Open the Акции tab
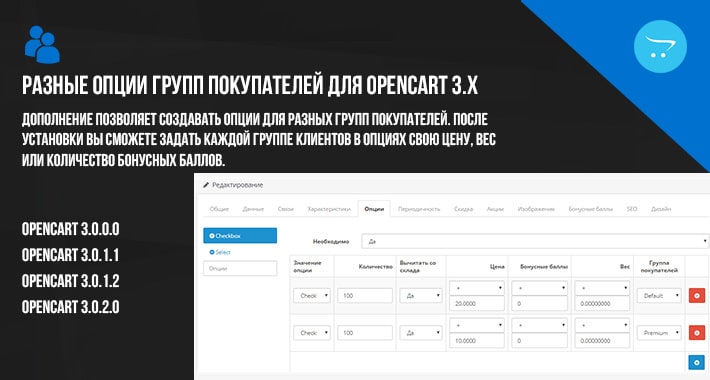Viewport: 710px width, 380px height. pos(495,209)
